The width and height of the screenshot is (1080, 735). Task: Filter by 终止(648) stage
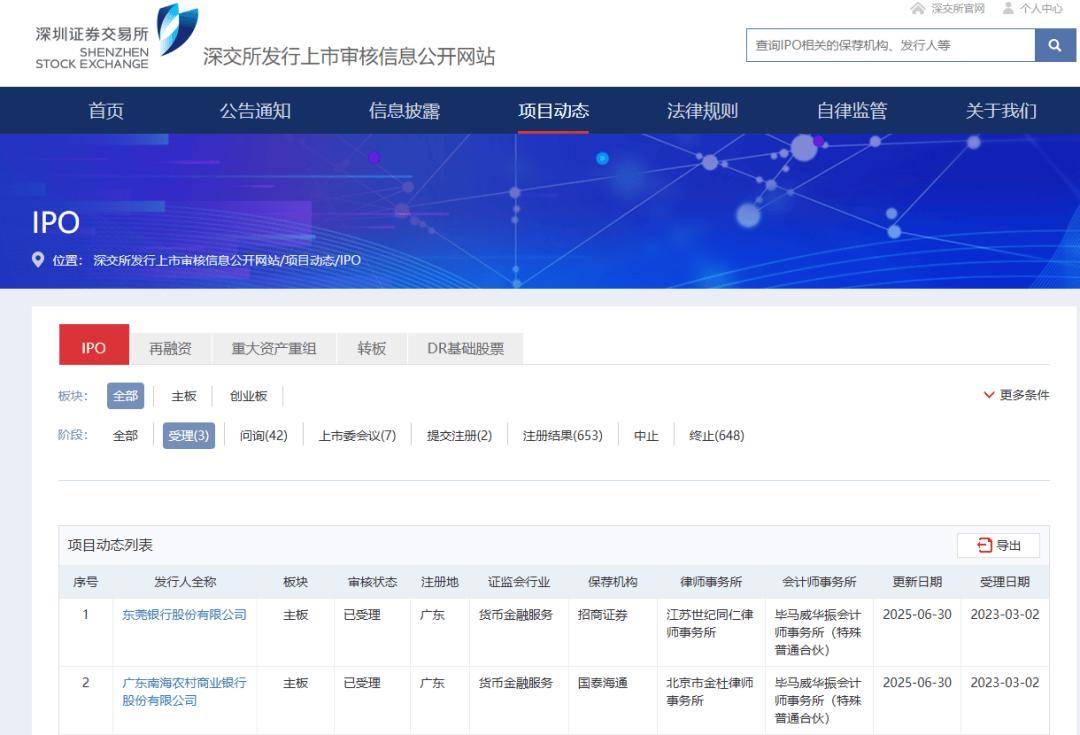(x=716, y=436)
